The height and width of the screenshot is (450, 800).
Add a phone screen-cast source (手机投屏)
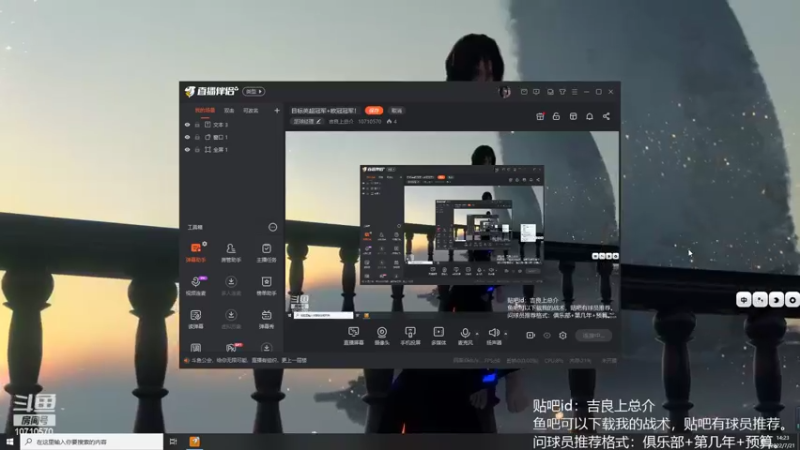410,336
